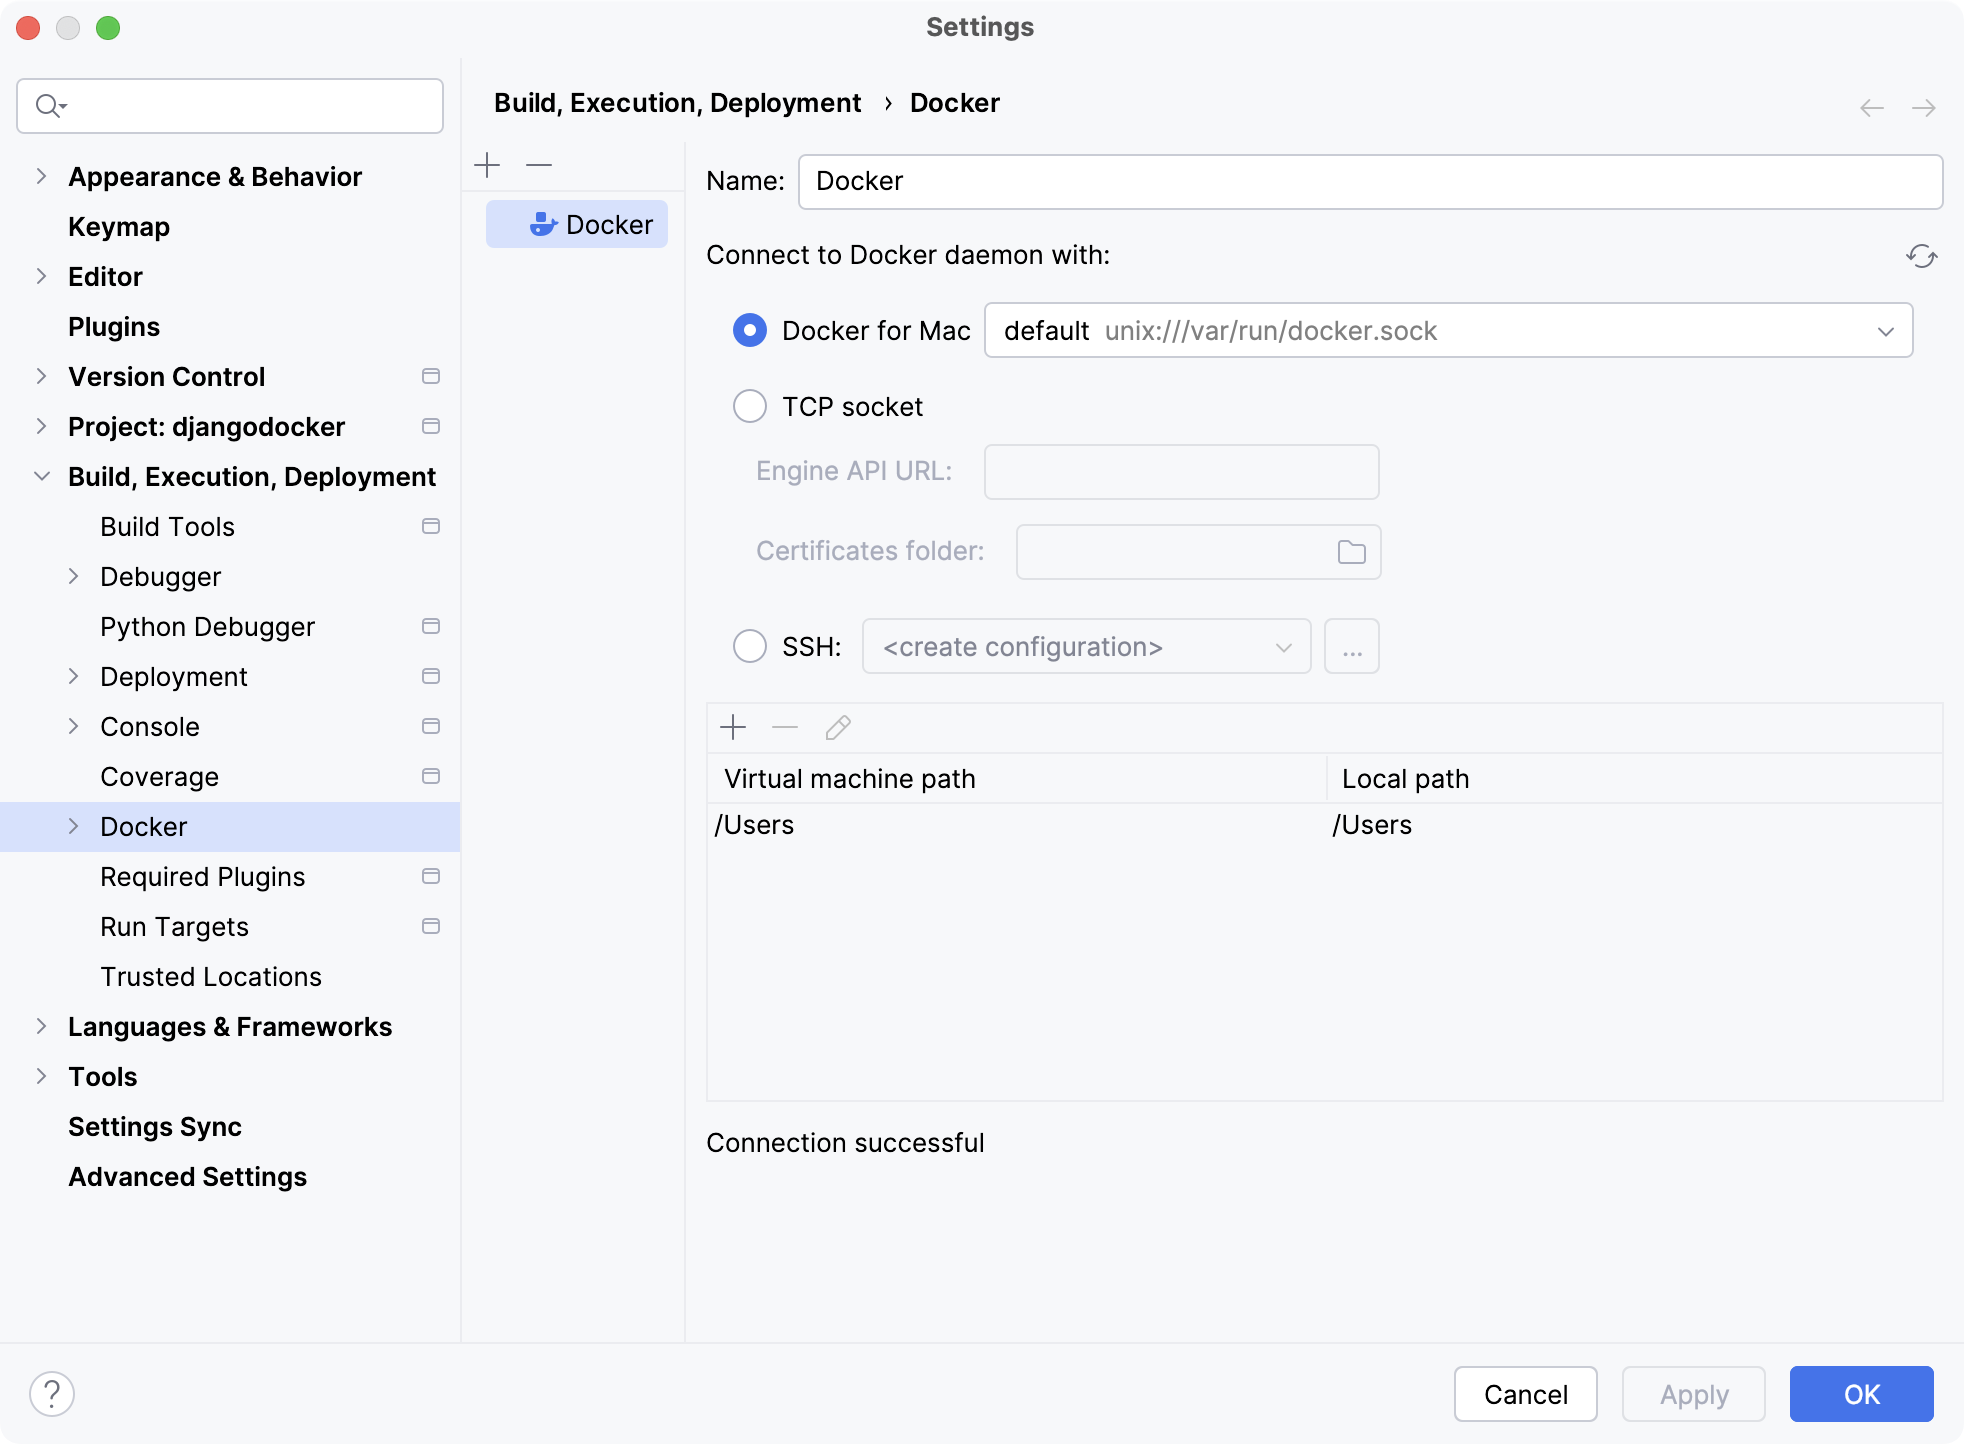Click the refresh connection icon
Image resolution: width=1964 pixels, height=1444 pixels.
pos(1923,257)
